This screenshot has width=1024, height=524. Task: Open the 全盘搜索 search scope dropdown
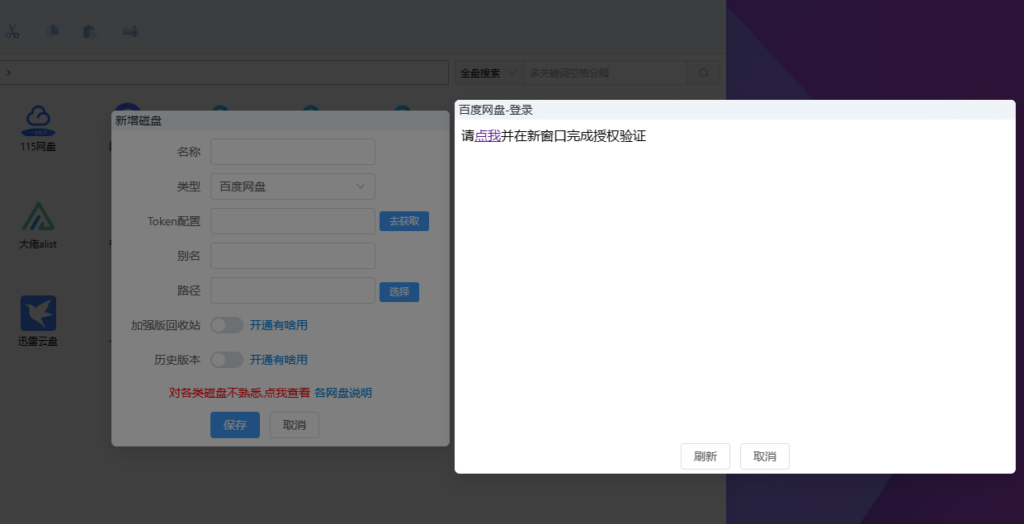489,73
